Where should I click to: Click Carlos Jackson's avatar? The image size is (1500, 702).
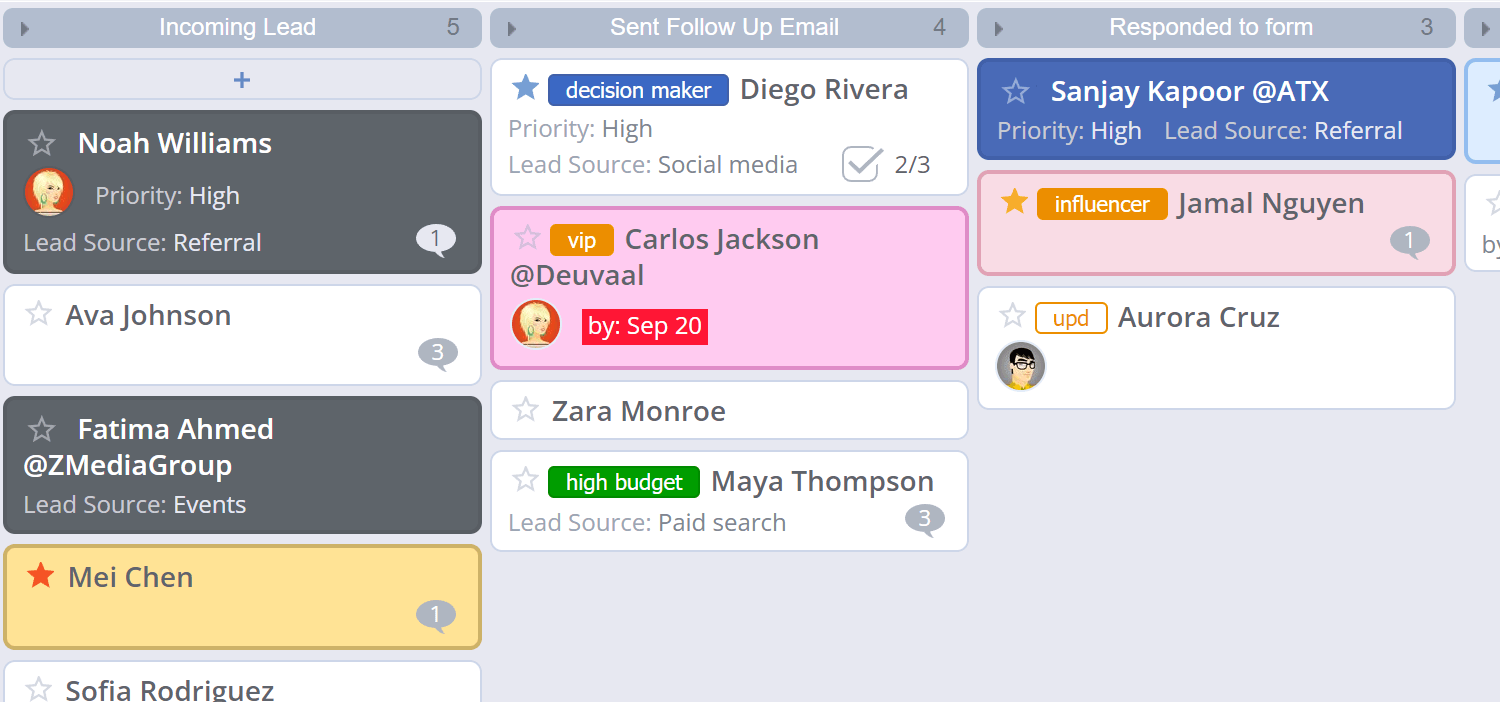tap(536, 324)
